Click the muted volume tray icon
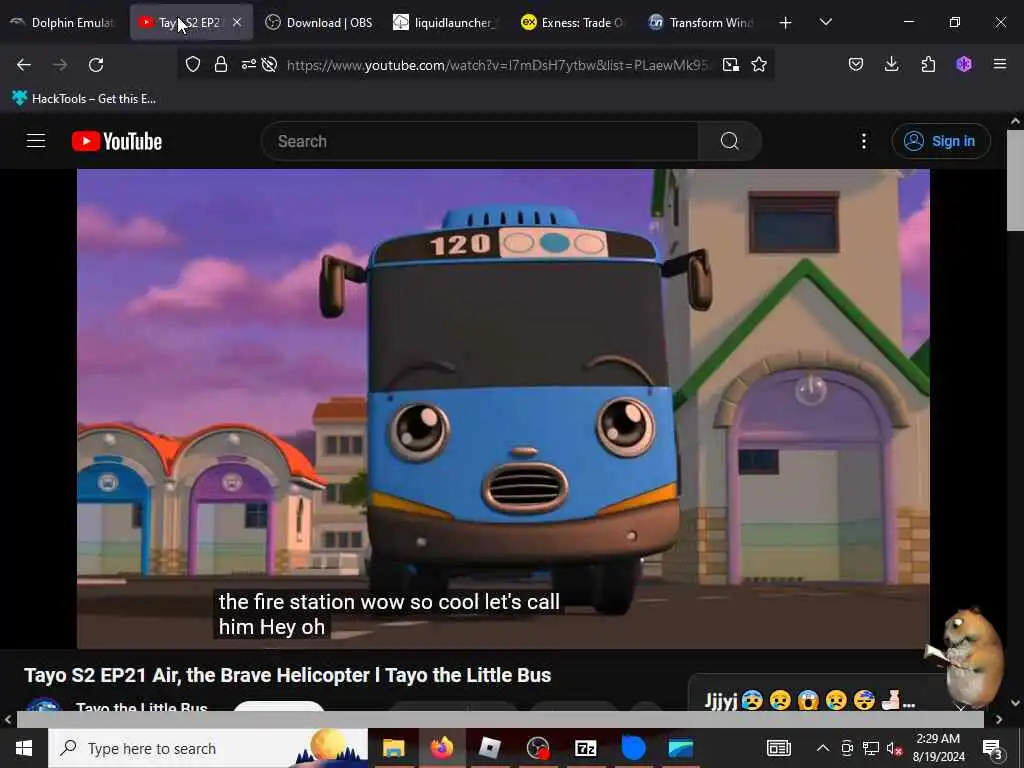Image resolution: width=1024 pixels, height=768 pixels. pos(895,748)
